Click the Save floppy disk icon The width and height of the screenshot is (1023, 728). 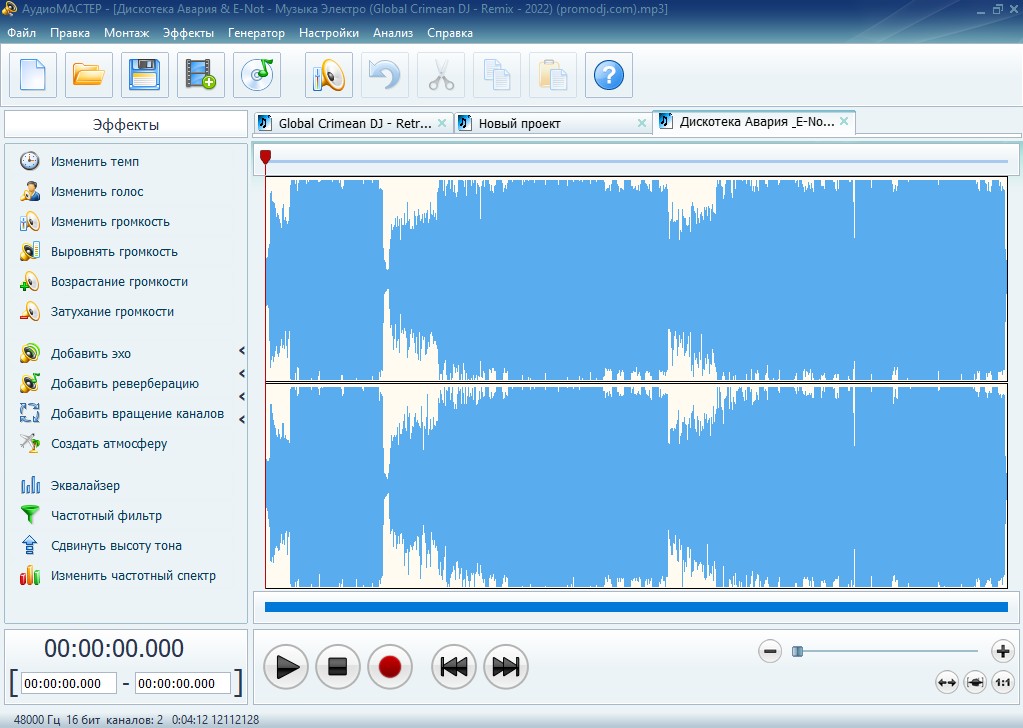click(145, 75)
